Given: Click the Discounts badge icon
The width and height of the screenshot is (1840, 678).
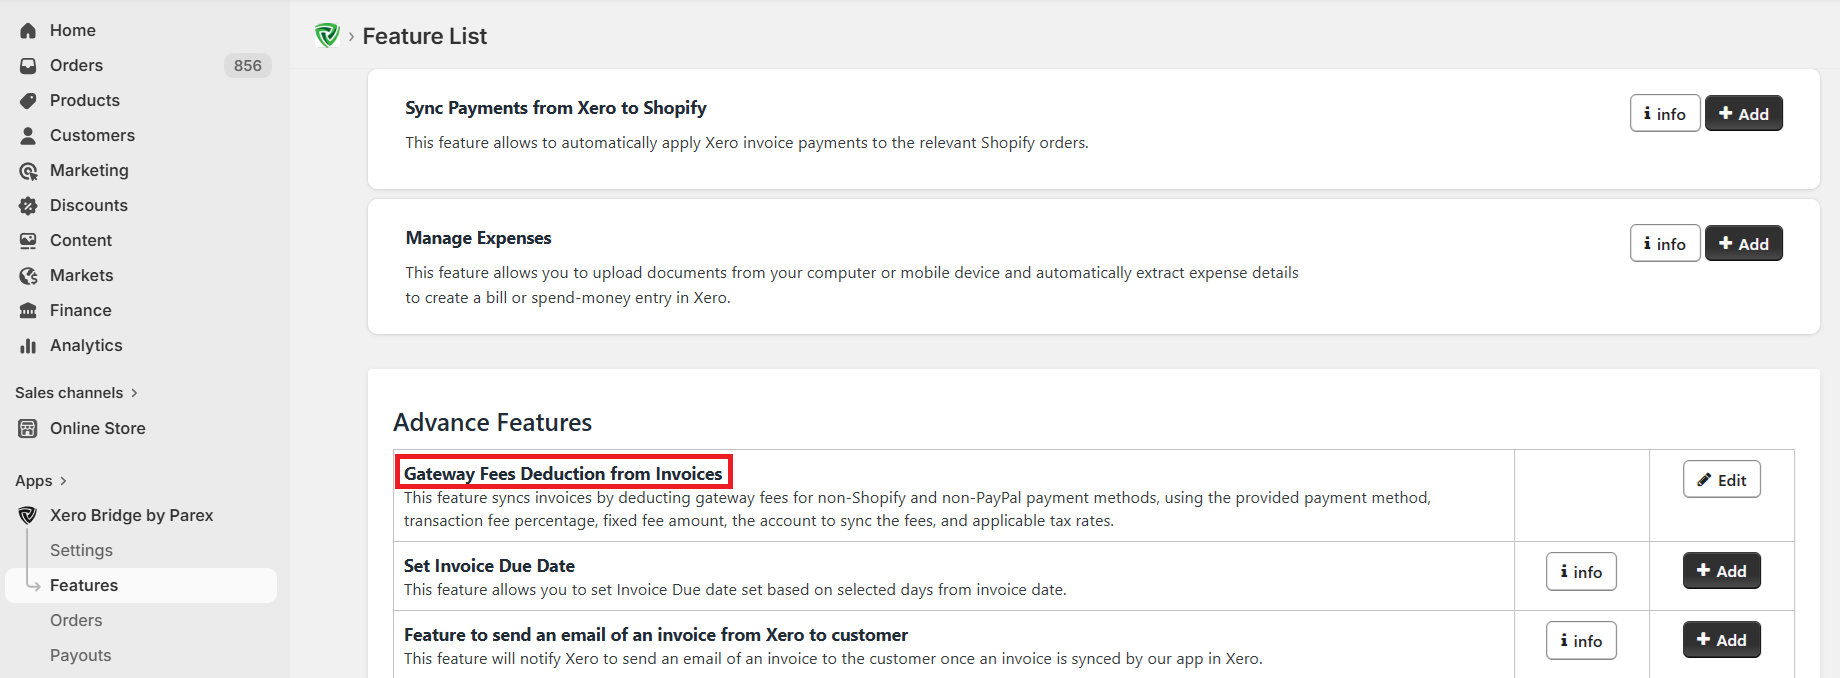Looking at the screenshot, I should (x=28, y=206).
